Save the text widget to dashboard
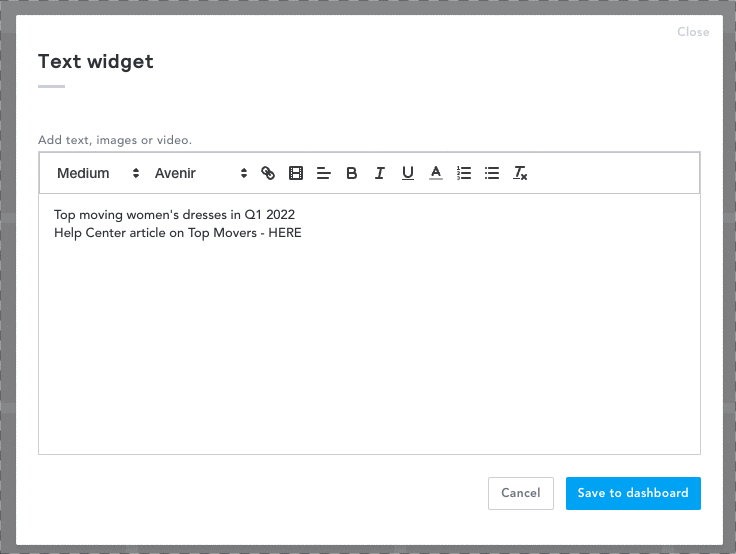The image size is (736, 554). point(633,493)
